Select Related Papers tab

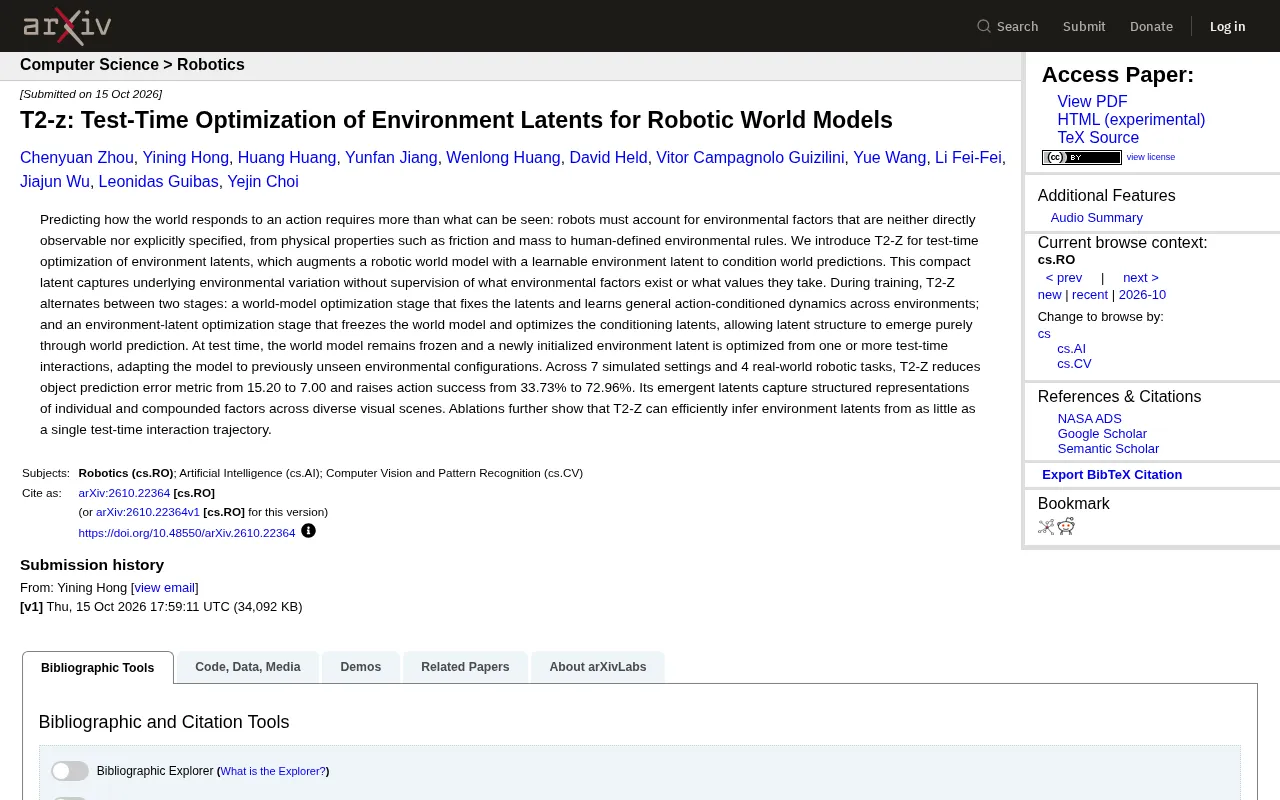pyautogui.click(x=465, y=667)
